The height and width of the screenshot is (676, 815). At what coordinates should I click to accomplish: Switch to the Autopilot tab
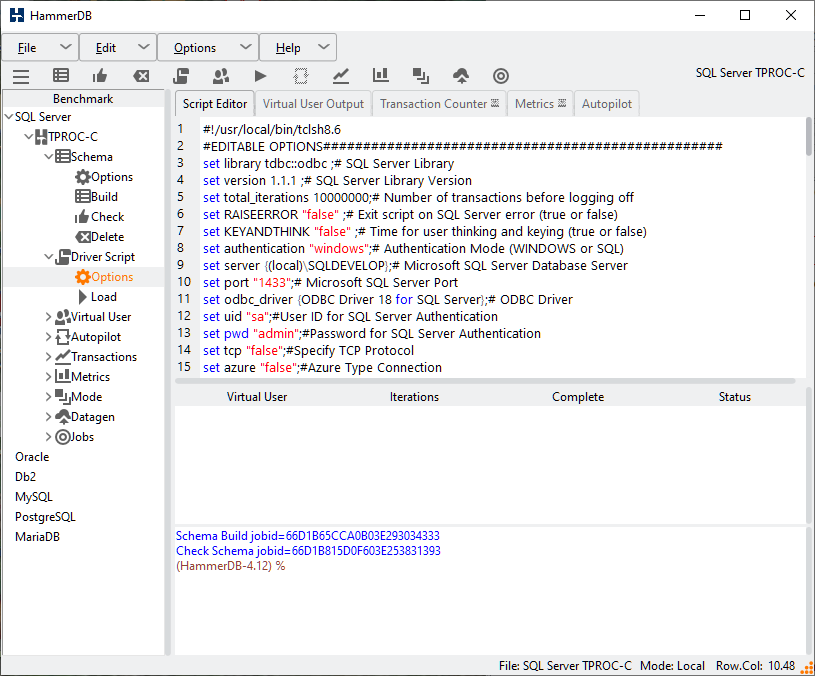(x=607, y=104)
